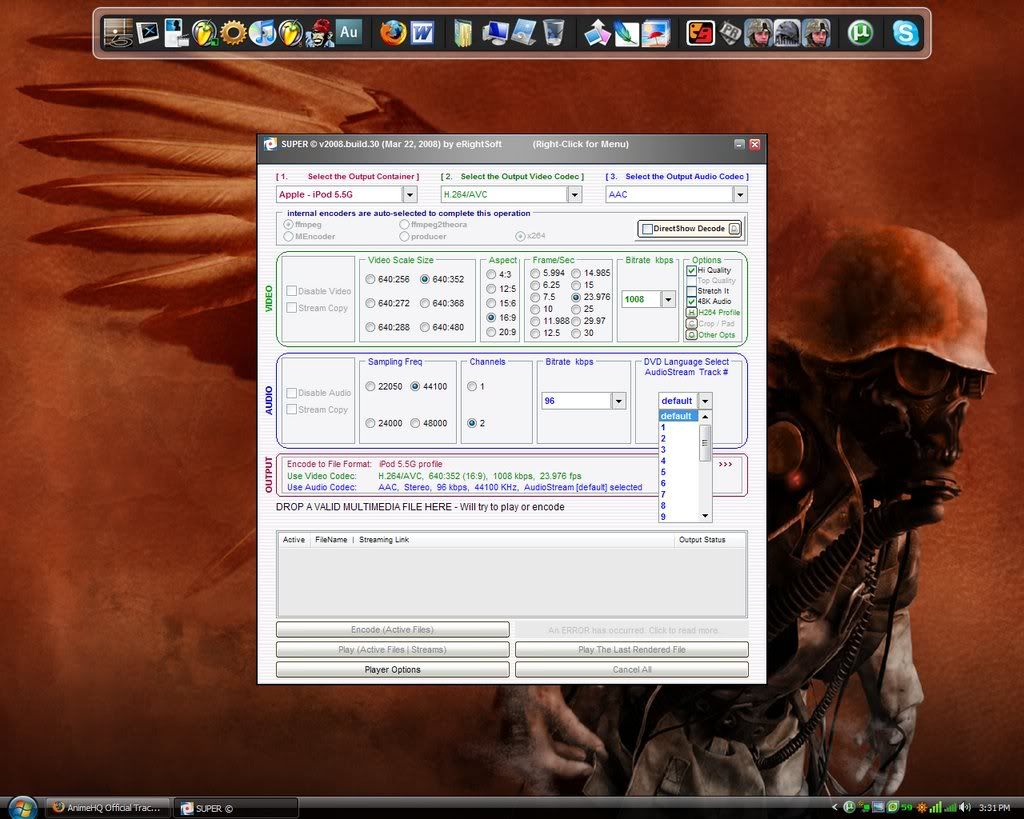Expand the video bitrate 1008 dropdown

pos(667,299)
